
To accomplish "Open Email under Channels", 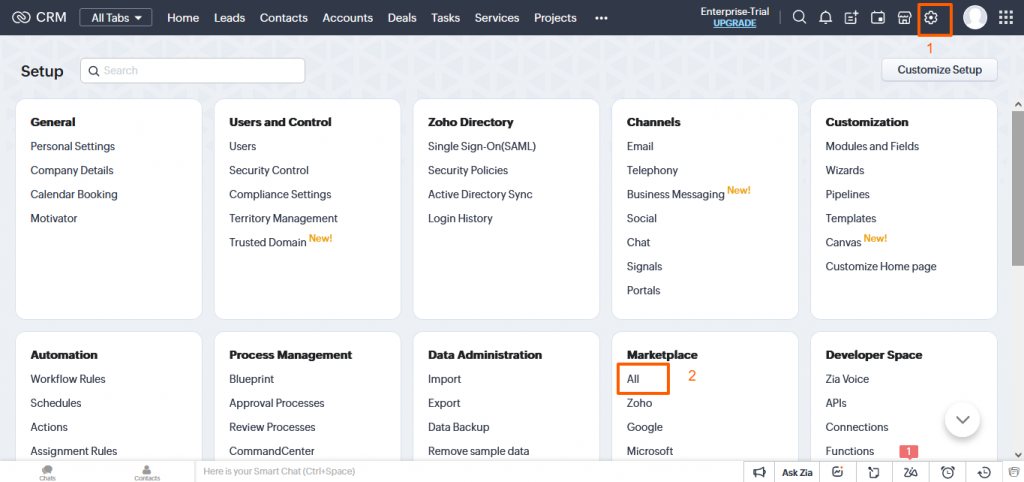I will (640, 146).
